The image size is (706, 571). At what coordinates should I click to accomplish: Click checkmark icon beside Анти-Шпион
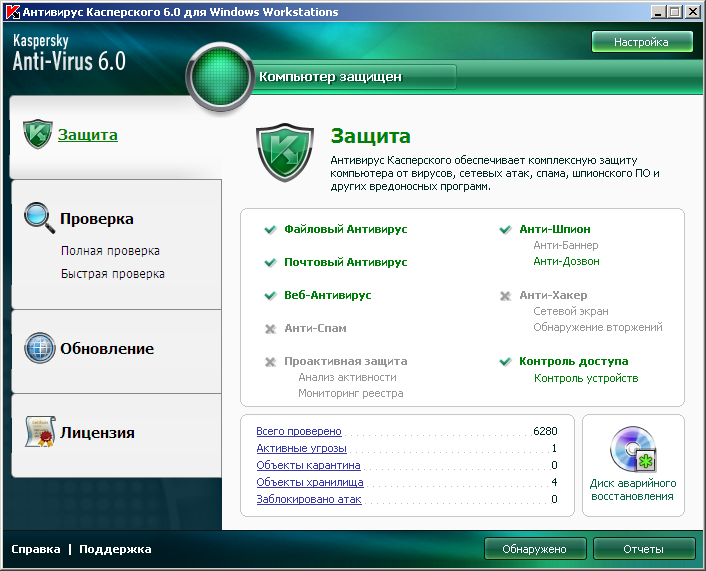(x=505, y=230)
